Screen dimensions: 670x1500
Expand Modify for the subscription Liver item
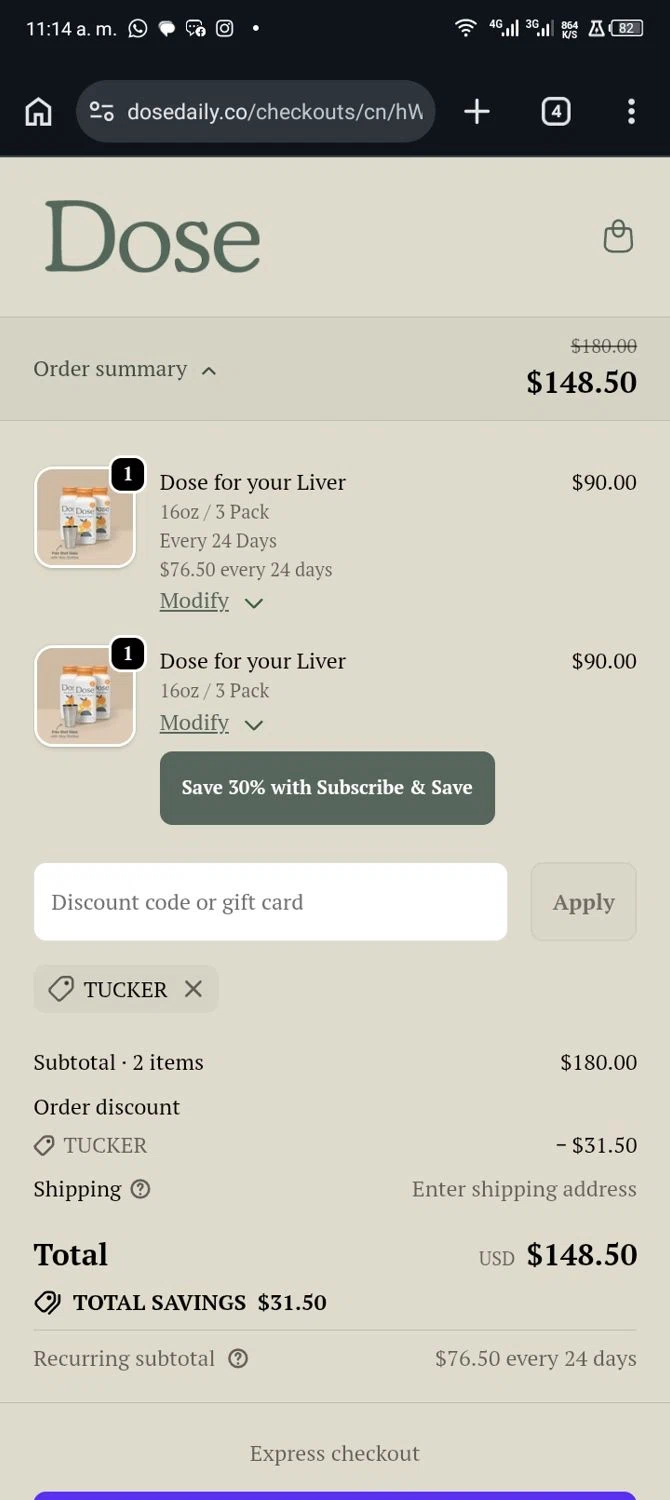[x=211, y=601]
